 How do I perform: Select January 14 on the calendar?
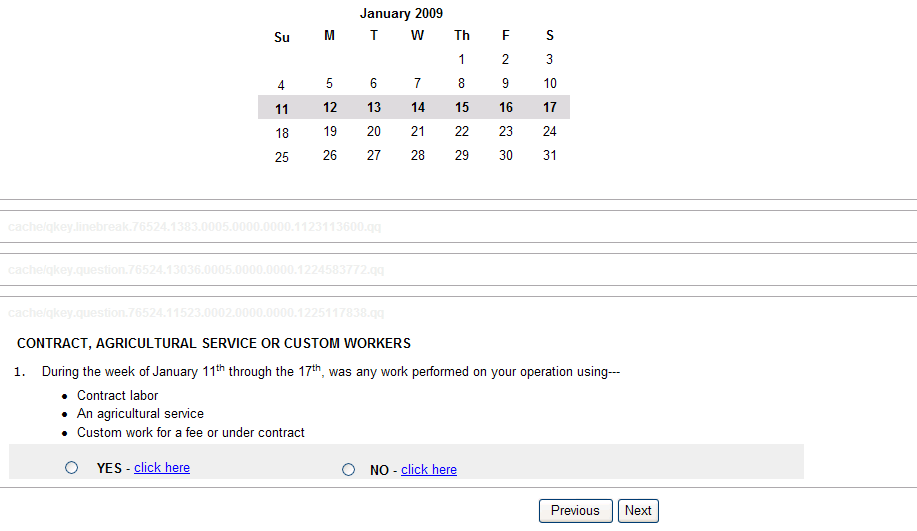[x=418, y=107]
